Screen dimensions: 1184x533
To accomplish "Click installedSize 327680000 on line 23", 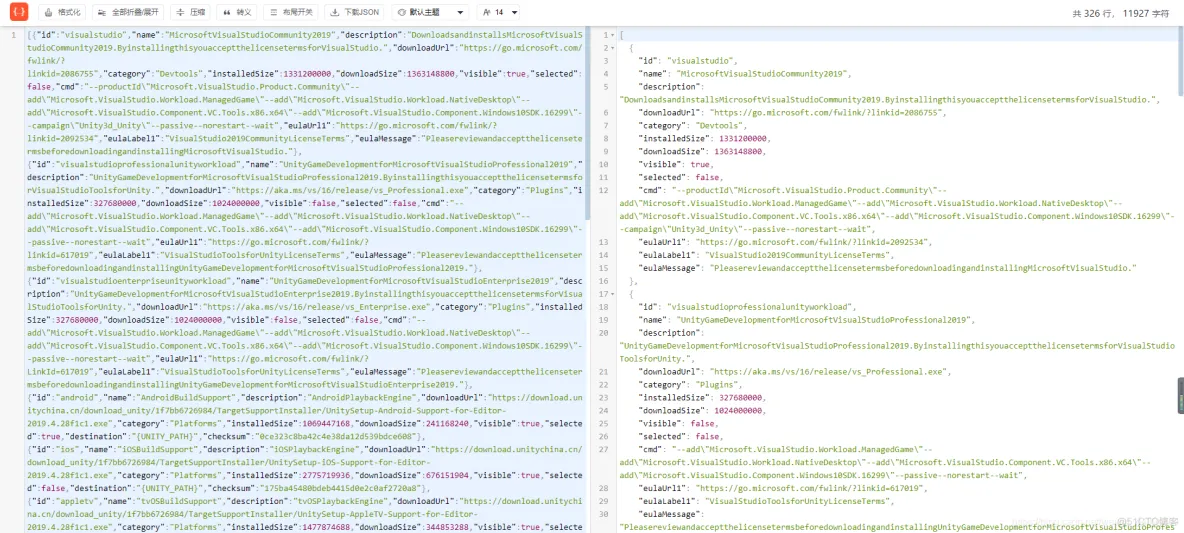I will point(740,397).
